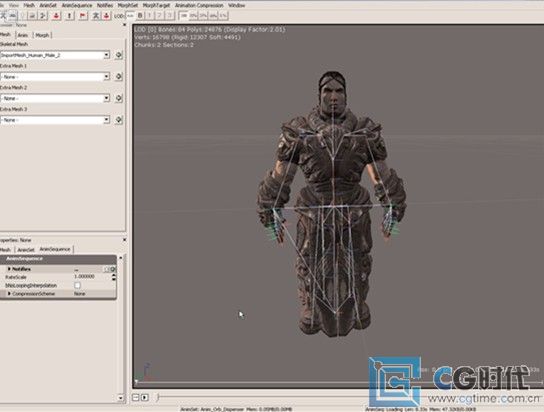Set playback speed to 100%
Viewport: 544px width, 412px height.
[x=184, y=16]
